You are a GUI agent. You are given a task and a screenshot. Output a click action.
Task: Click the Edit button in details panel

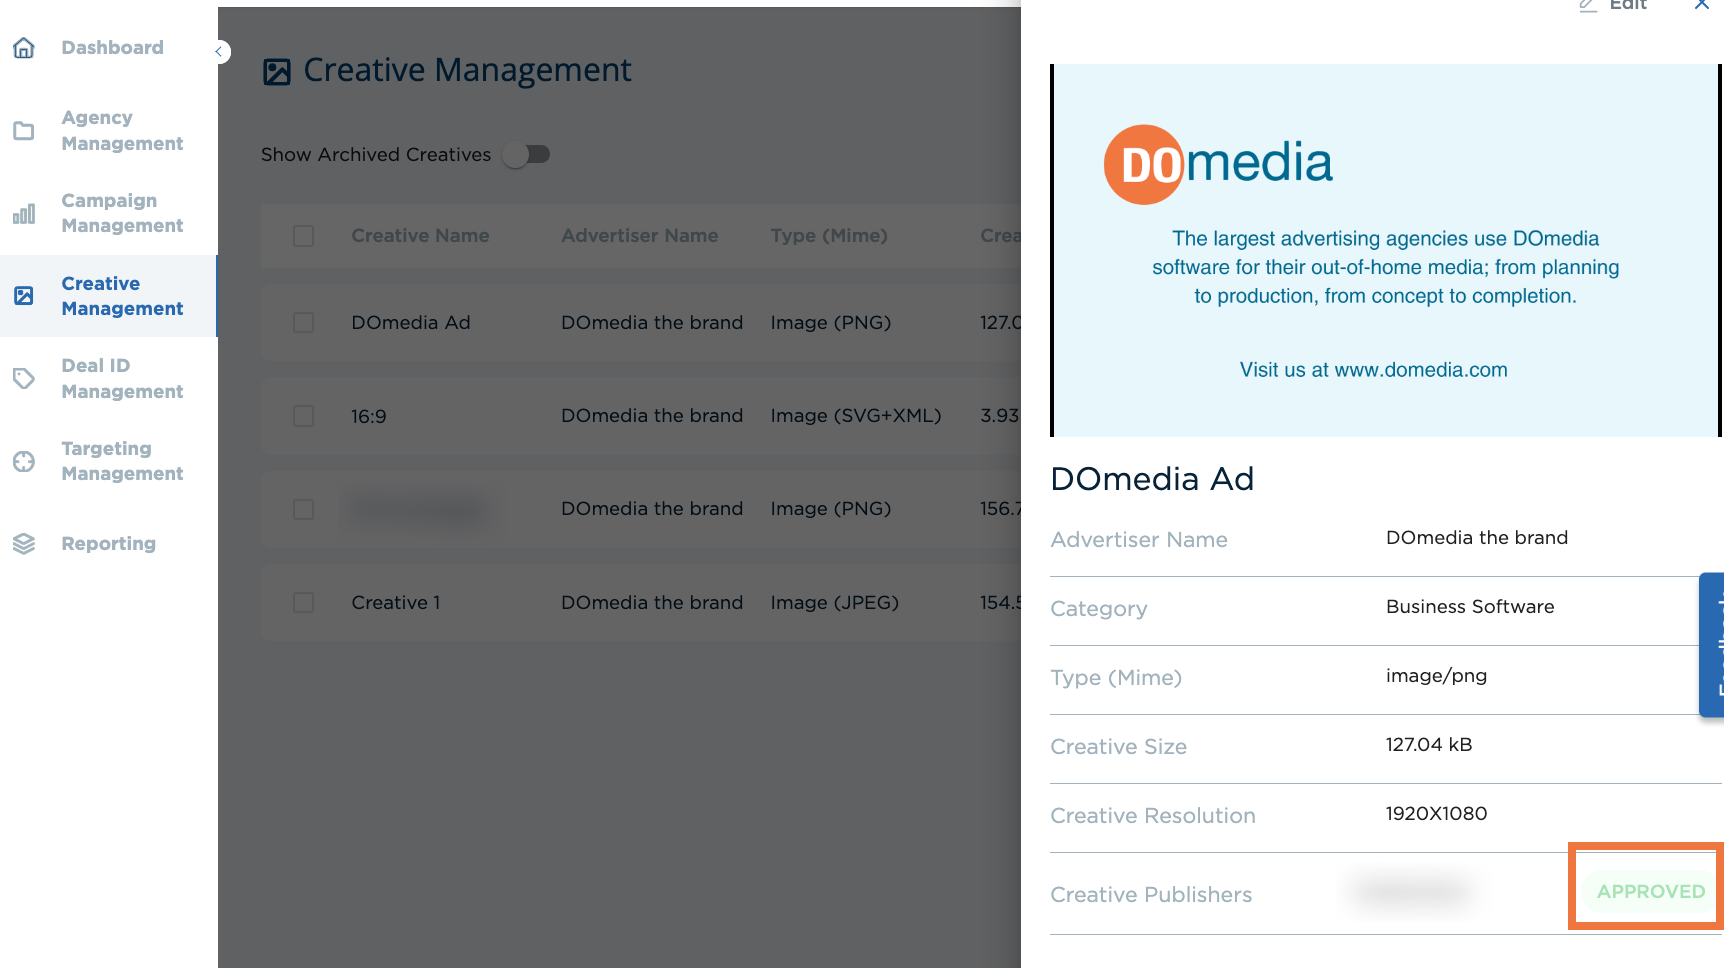(x=1613, y=5)
